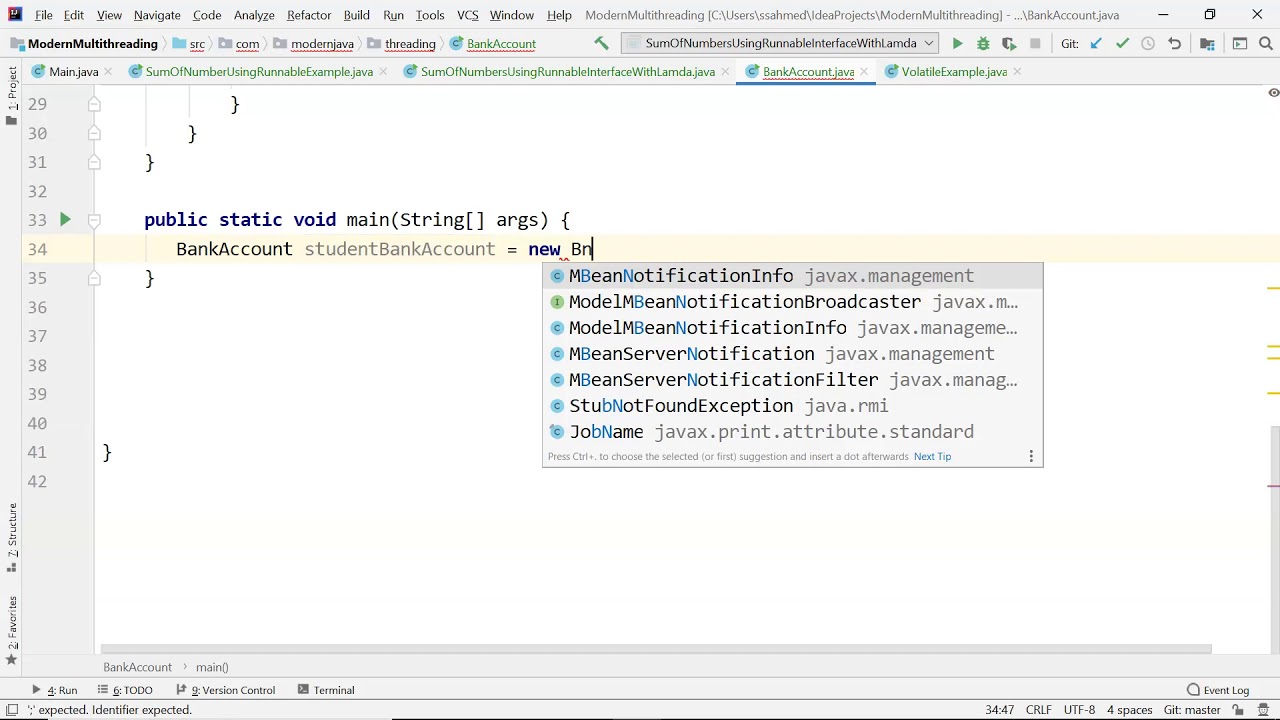Close the BankAccount.java tab
Image resolution: width=1280 pixels, height=720 pixels.
tap(864, 72)
